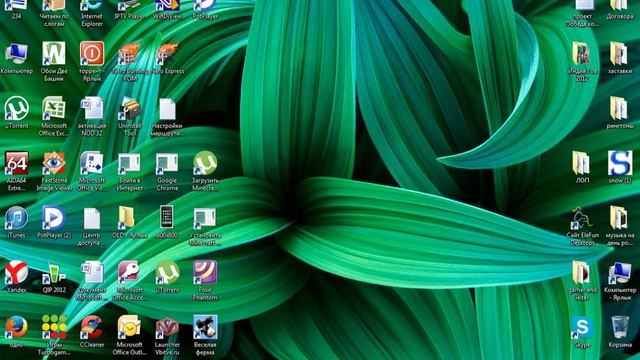
Task: Select the торрент - Ярлык shortcut
Action: [x=92, y=61]
